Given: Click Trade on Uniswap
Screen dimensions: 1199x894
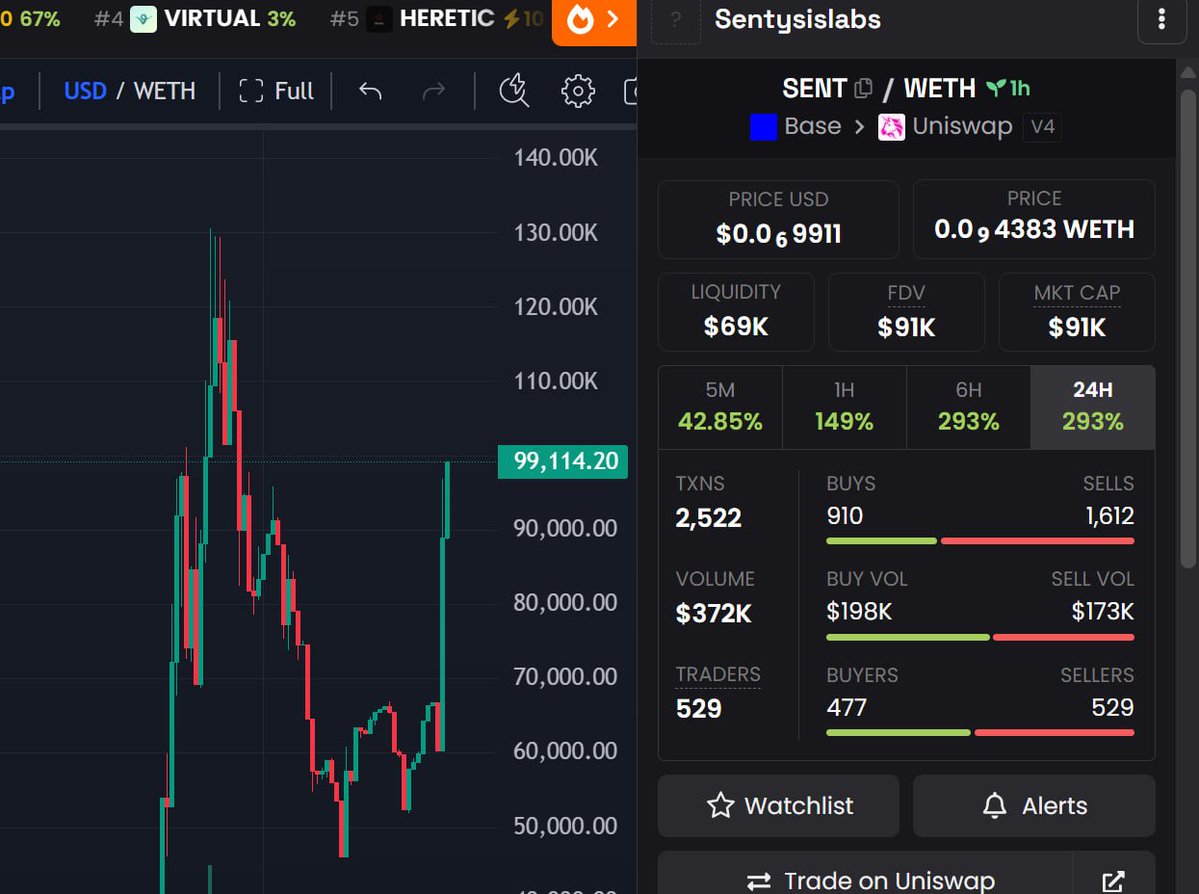Looking at the screenshot, I should [x=866, y=877].
